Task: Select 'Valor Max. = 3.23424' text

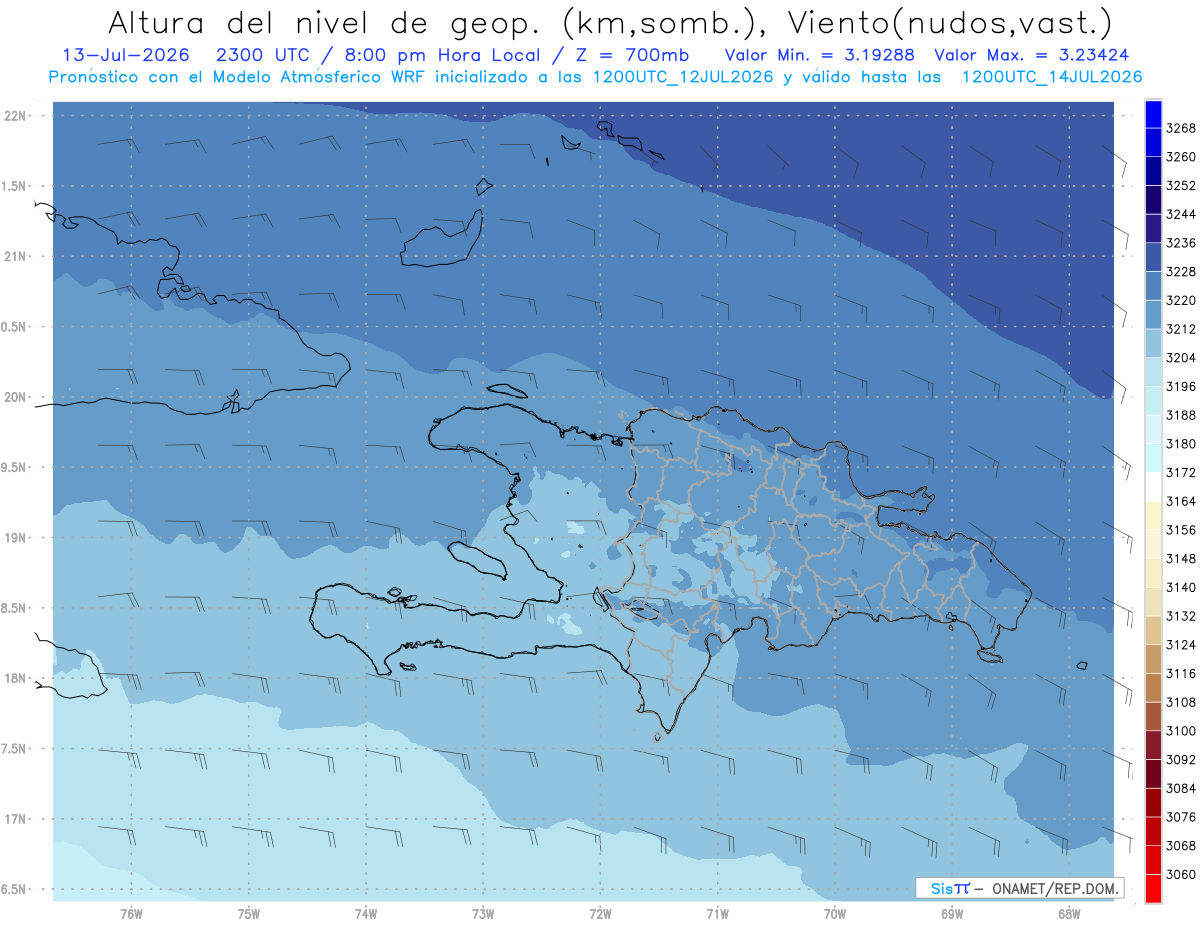Action: (1033, 55)
